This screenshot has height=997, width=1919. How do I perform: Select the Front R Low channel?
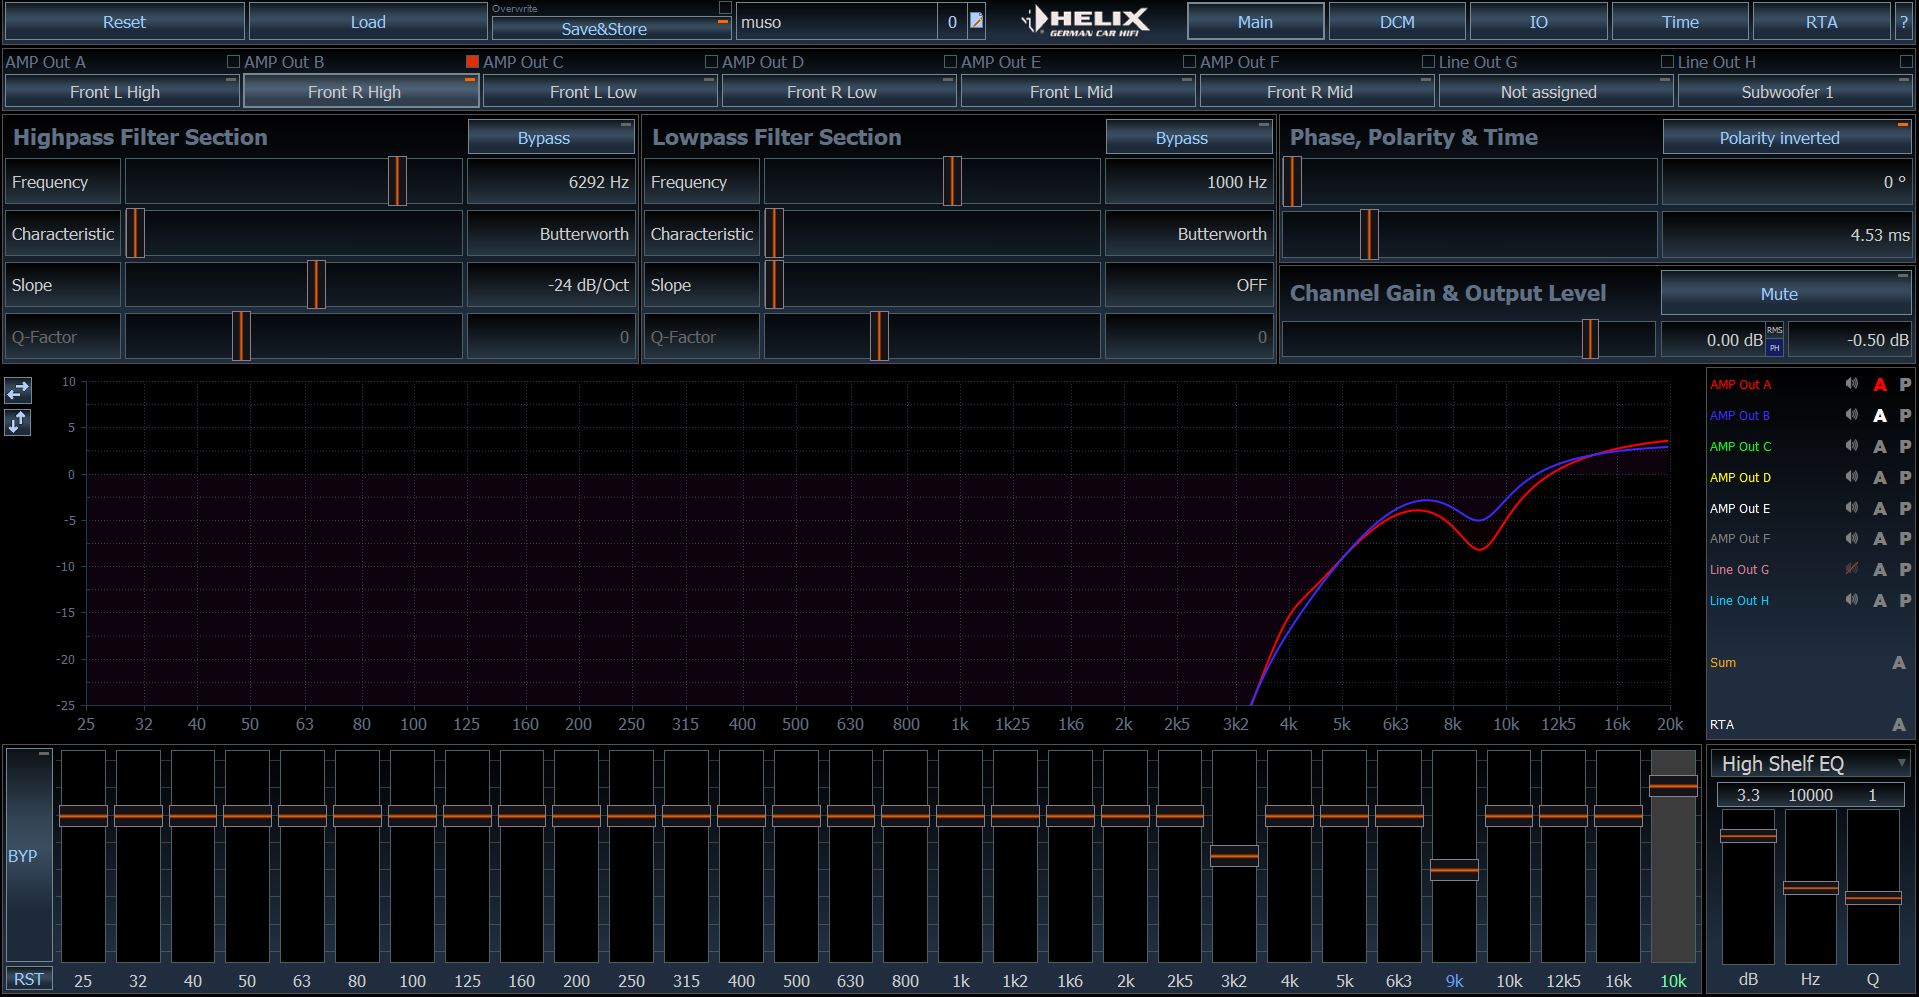click(838, 92)
